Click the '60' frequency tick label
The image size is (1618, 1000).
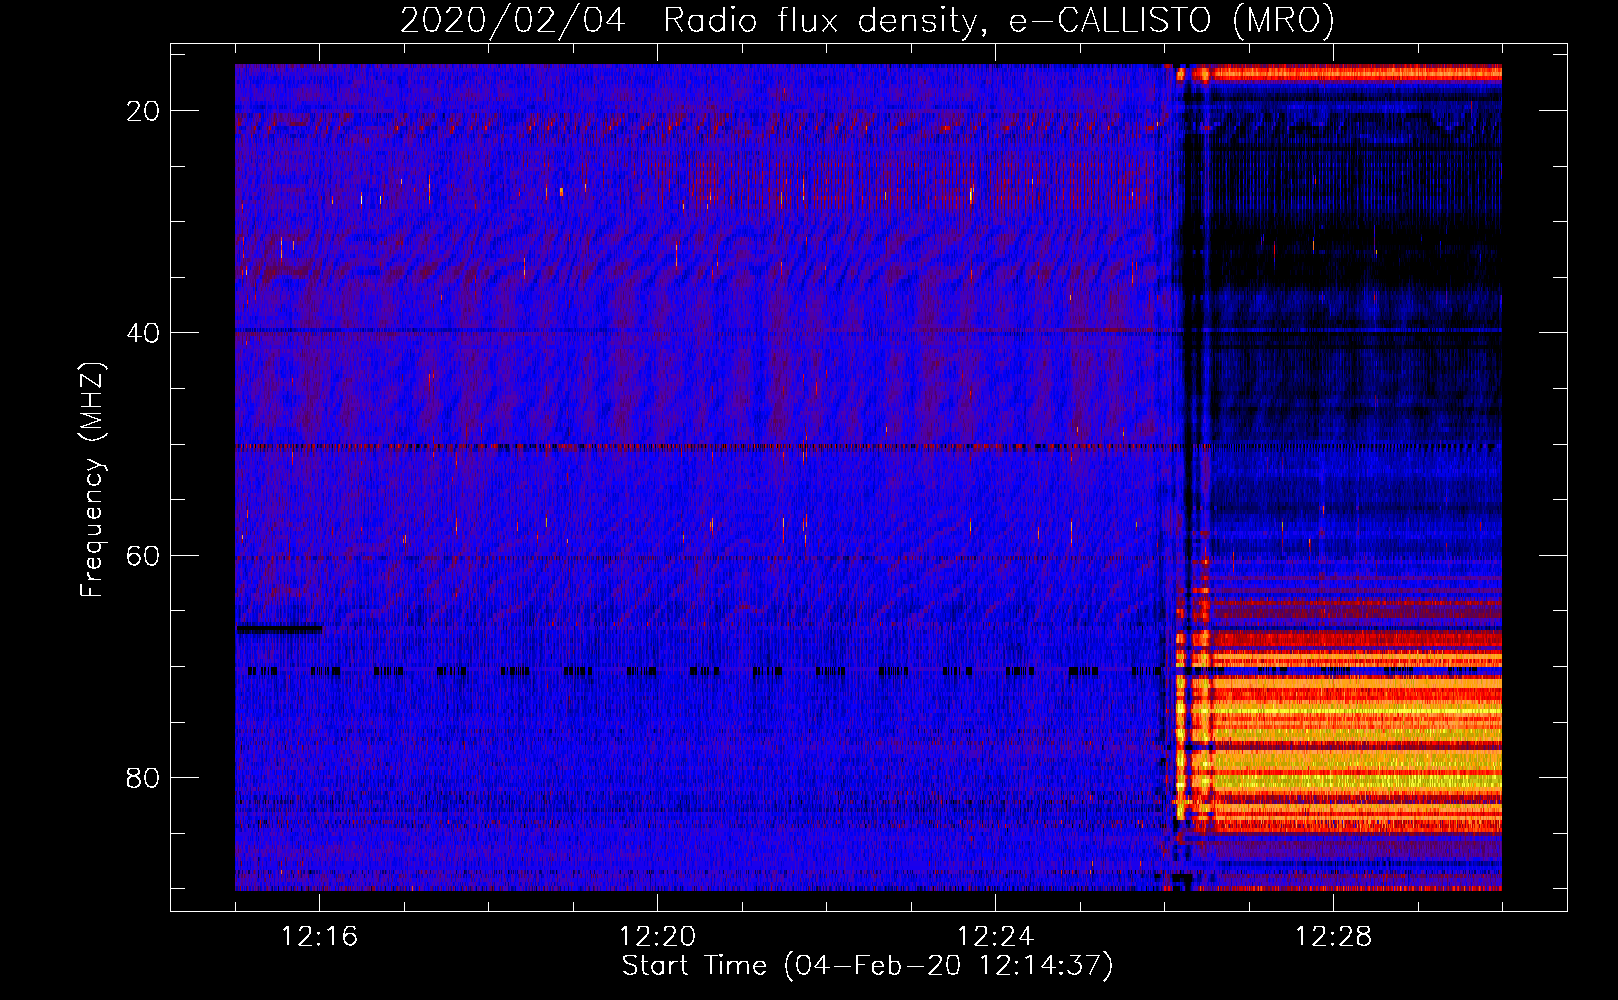click(x=143, y=555)
